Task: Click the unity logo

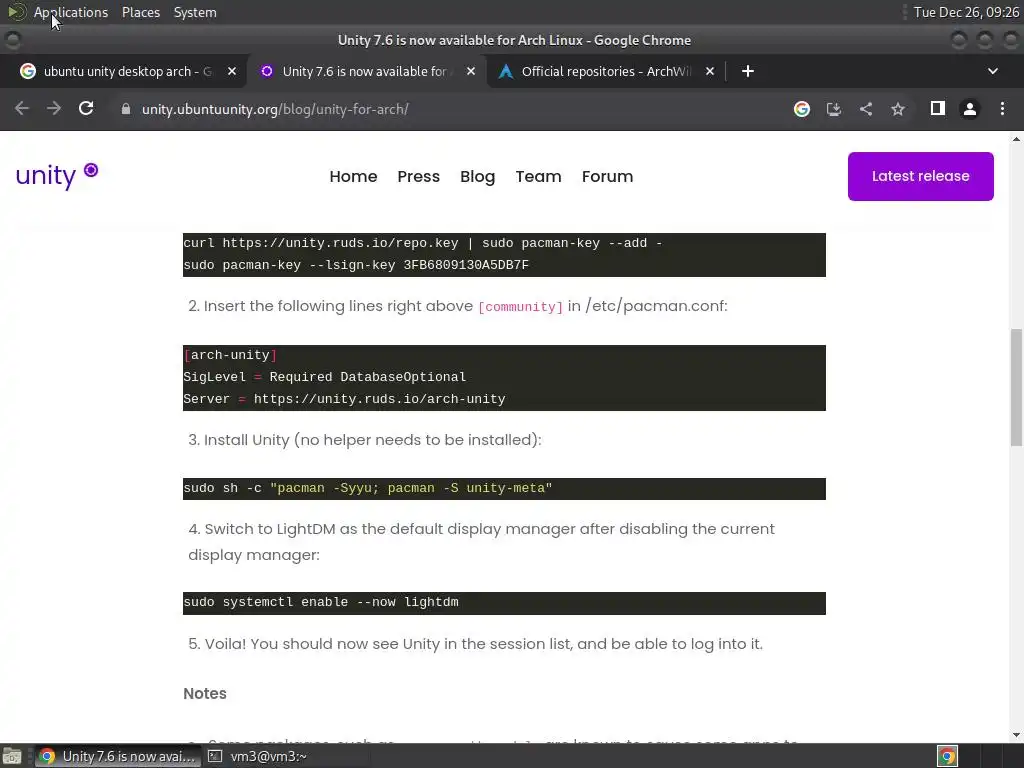Action: pos(57,175)
